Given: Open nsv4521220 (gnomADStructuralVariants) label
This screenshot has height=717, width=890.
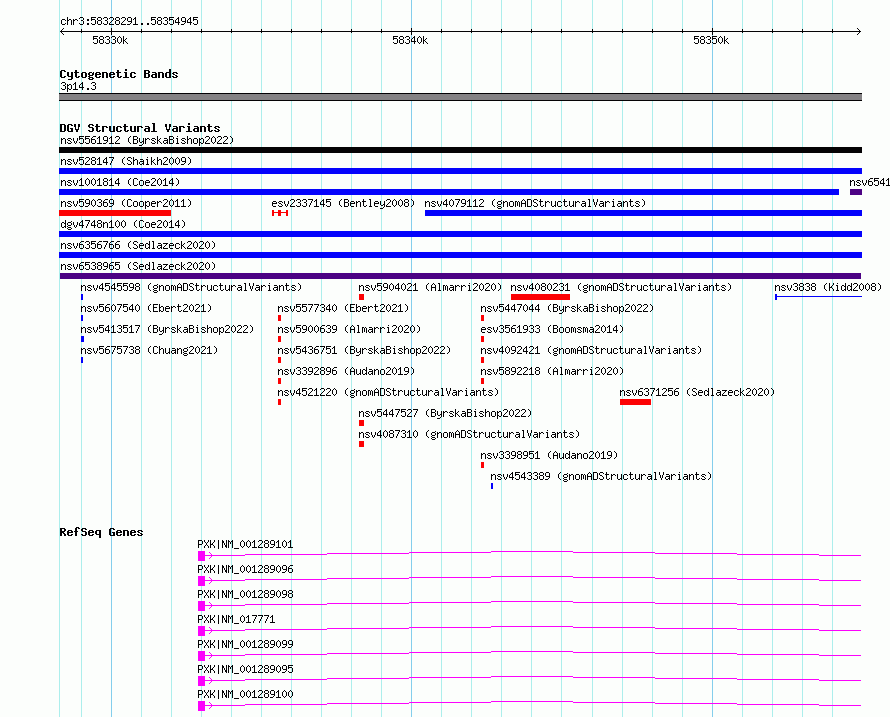Looking at the screenshot, I should coord(388,392).
